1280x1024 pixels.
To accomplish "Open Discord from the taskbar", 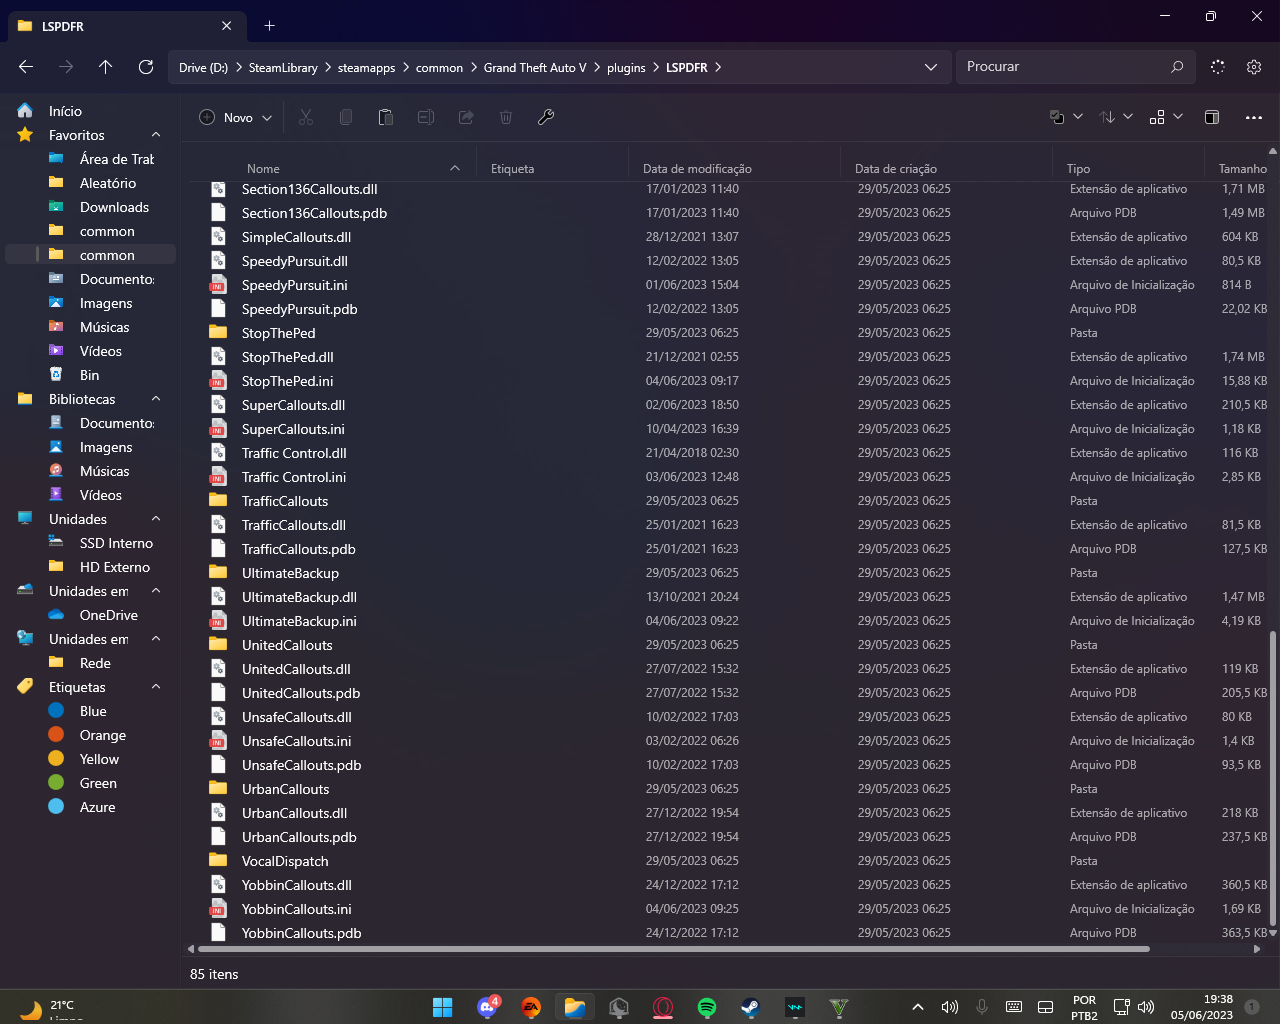I will pos(488,1007).
